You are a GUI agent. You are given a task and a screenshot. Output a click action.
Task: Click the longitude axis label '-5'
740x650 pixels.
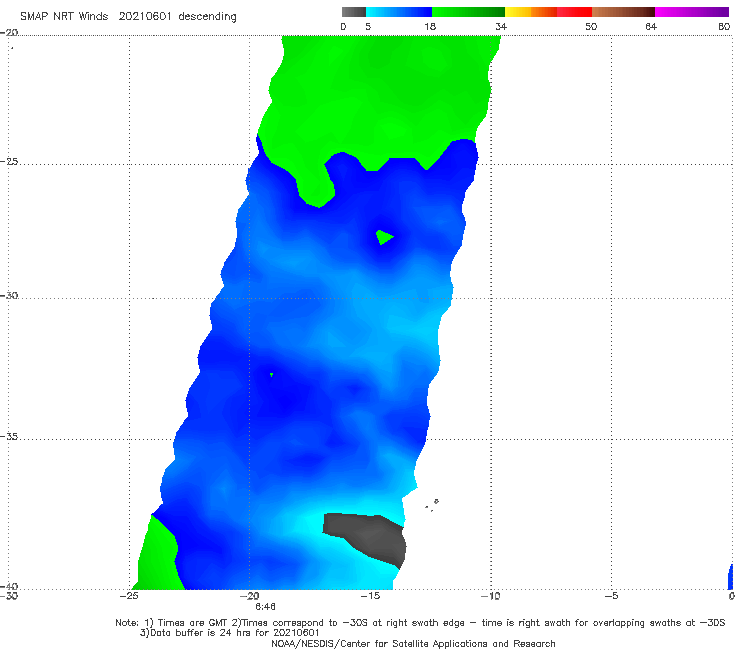611,596
